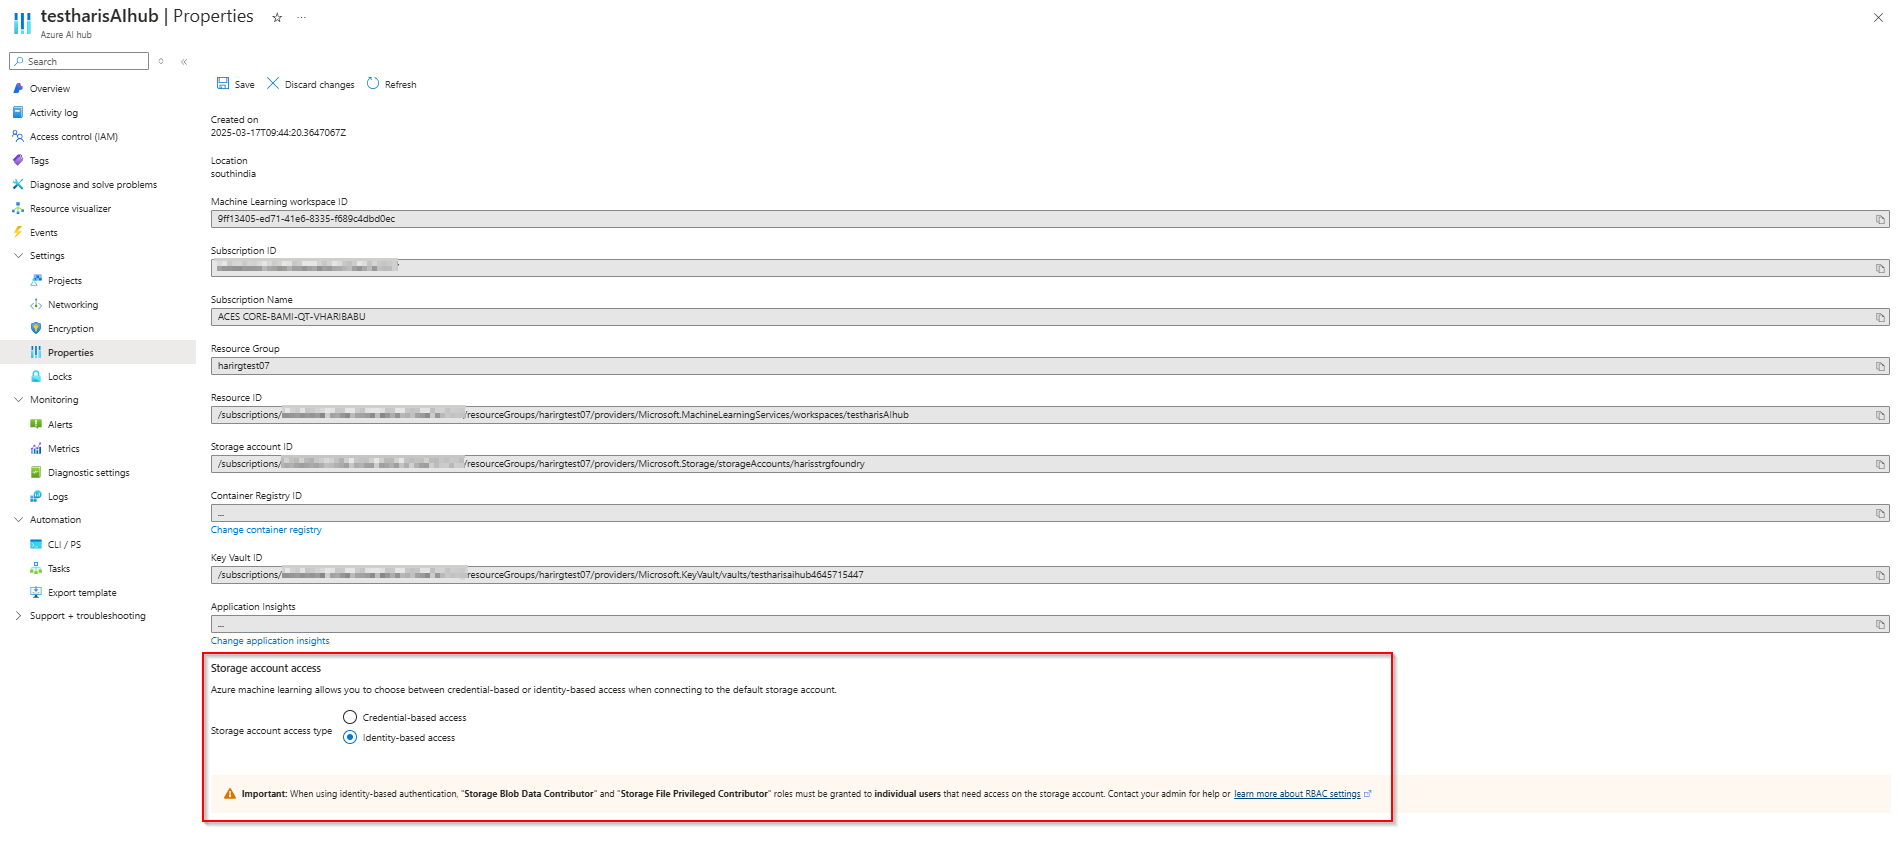Screen dimensions: 1900x842
Task: Click the Encryption shield icon
Action: click(x=36, y=328)
